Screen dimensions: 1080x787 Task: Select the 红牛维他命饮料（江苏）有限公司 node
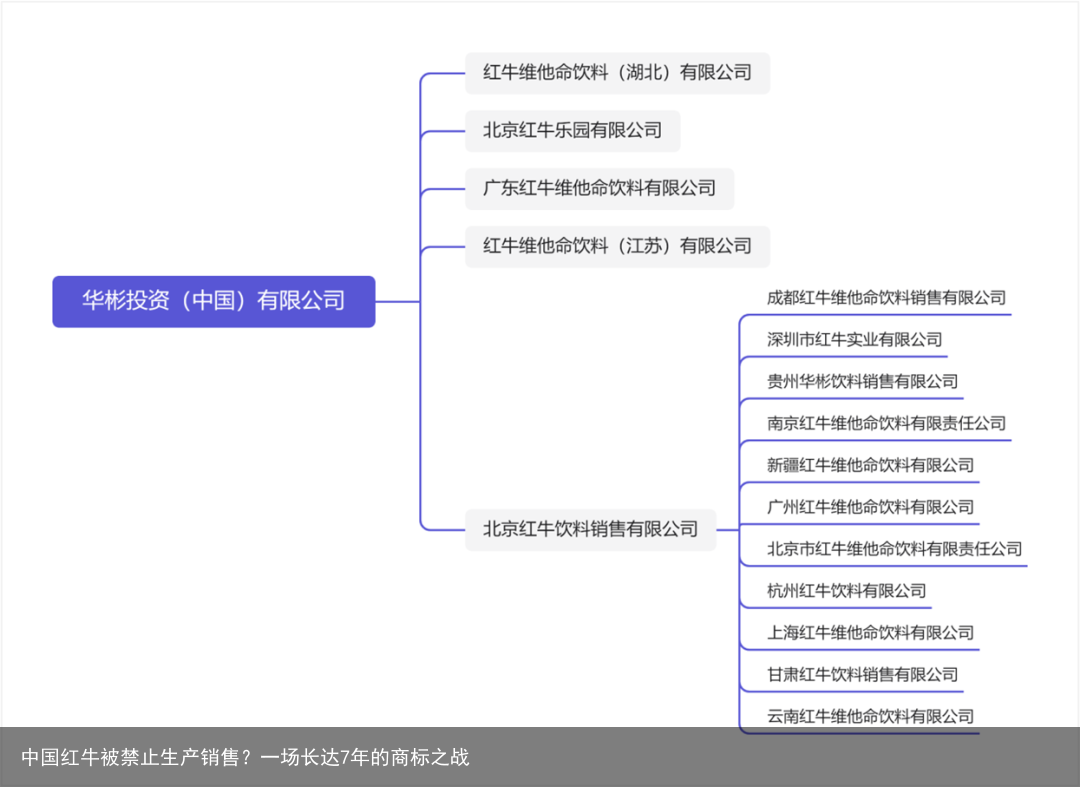tap(617, 246)
